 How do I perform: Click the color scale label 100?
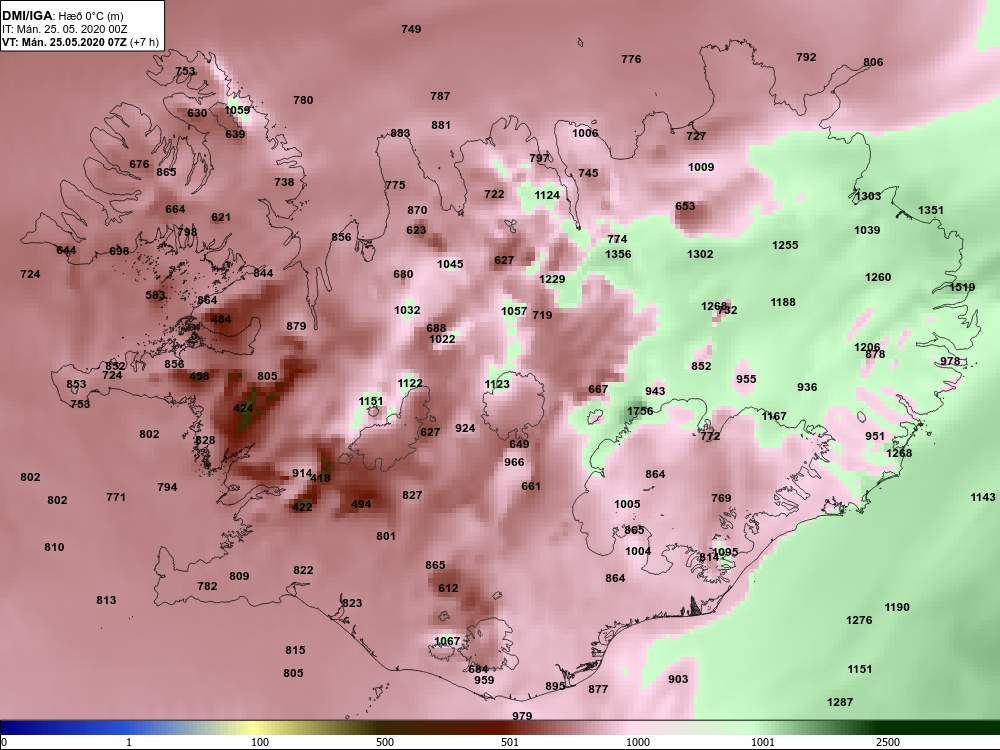tap(260, 742)
